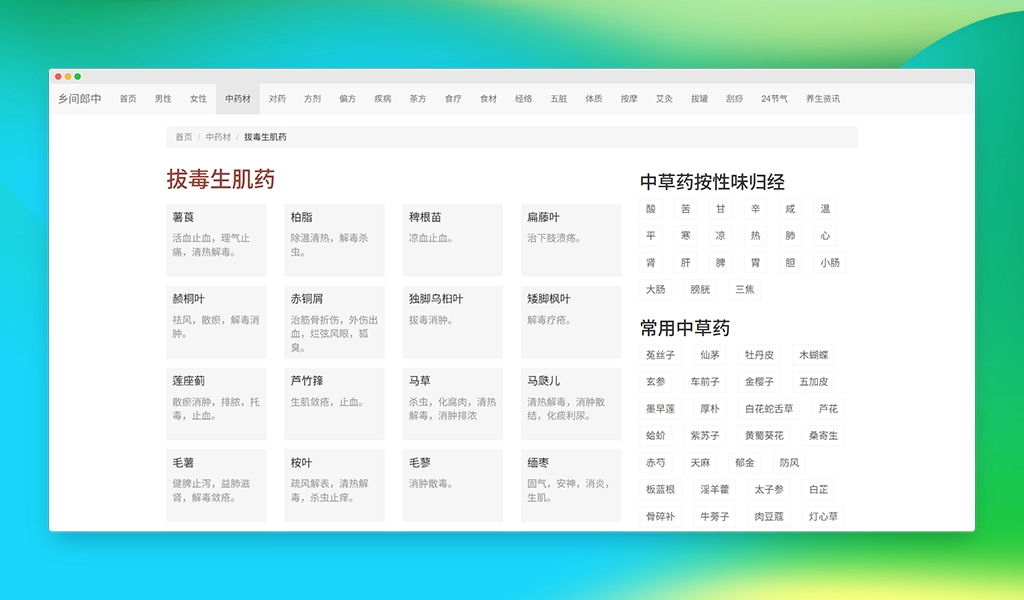1024x600 pixels.
Task: Click the 拔毒生肌药 page heading
Action: [221, 180]
